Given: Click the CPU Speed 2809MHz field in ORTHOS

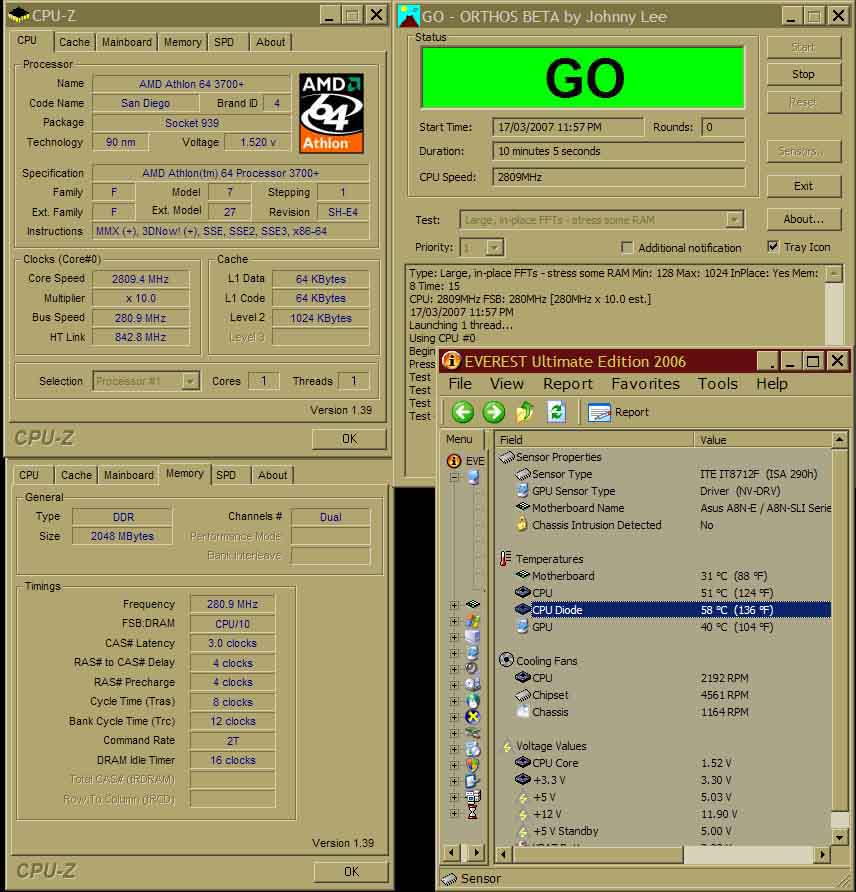Looking at the screenshot, I should [618, 177].
